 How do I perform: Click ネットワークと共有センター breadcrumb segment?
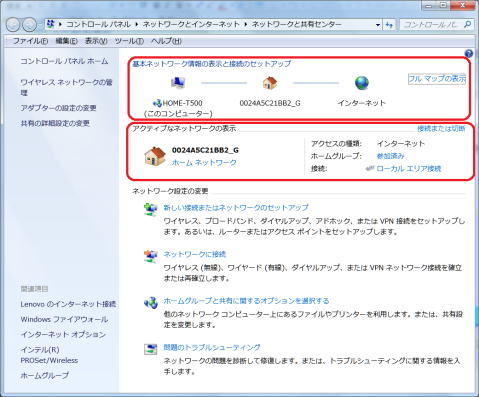click(x=296, y=24)
